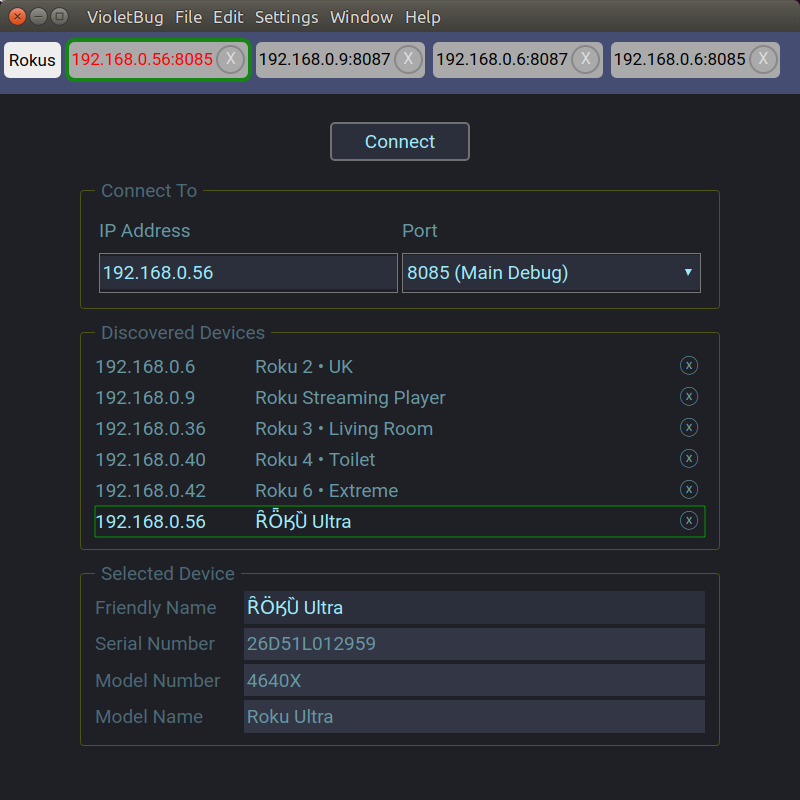Open the Settings menu
Screen dimensions: 800x800
pos(286,17)
